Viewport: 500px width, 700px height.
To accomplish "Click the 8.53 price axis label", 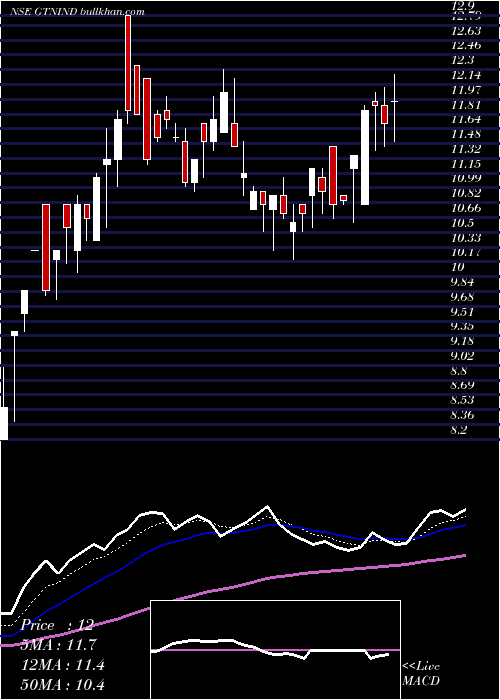I will point(462,400).
